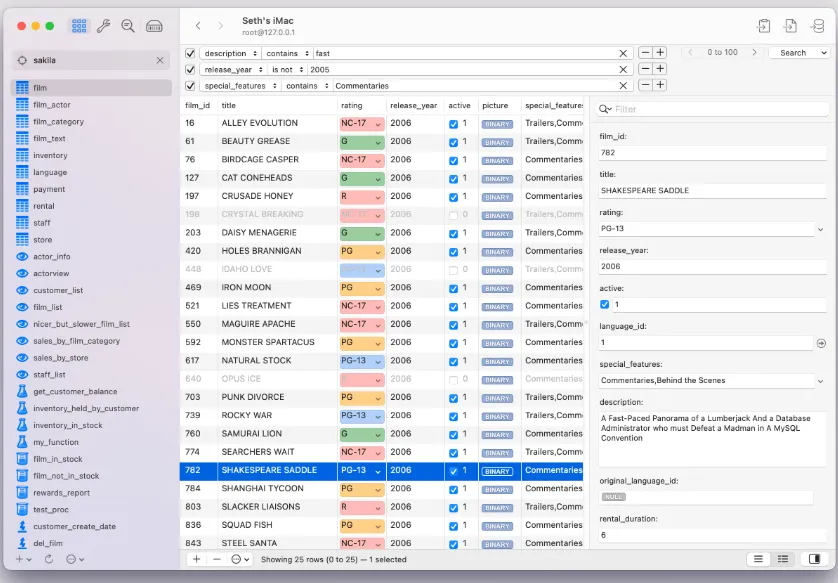Open the BINARY picture for CAT CONEHEADS
This screenshot has width=838, height=583.
point(497,179)
